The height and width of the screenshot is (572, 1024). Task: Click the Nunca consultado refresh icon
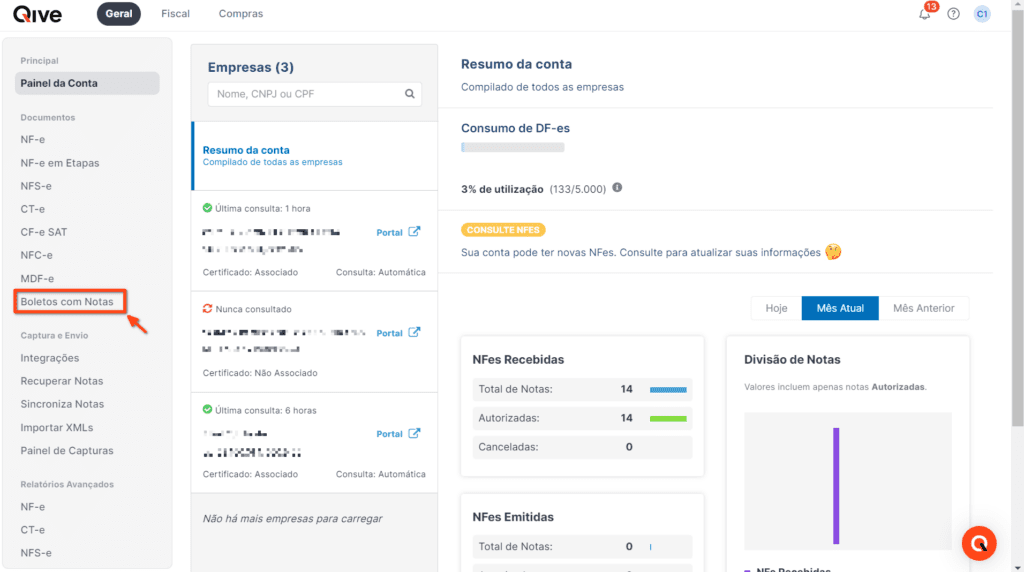click(207, 308)
